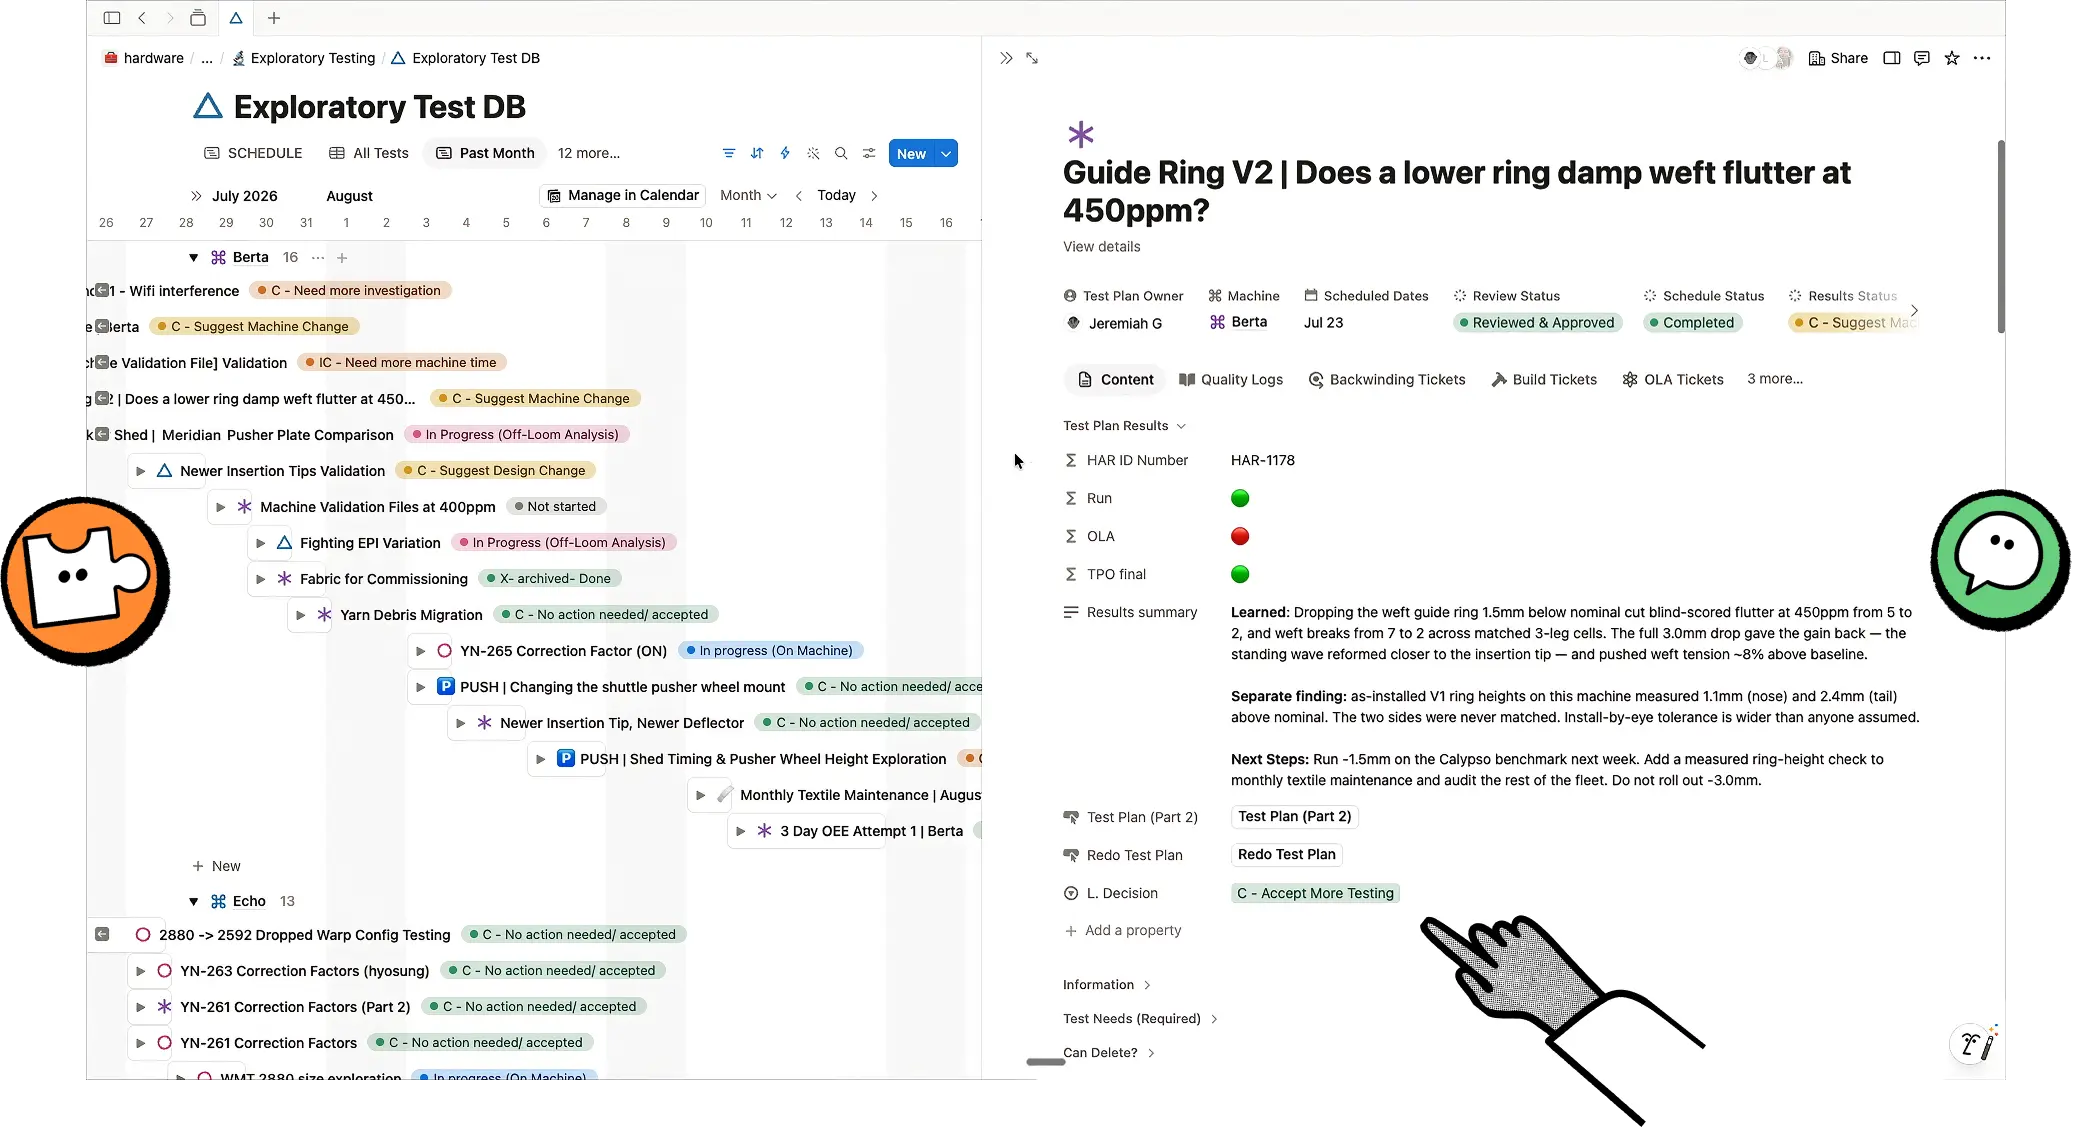Click the red OLA status dot

(1240, 536)
